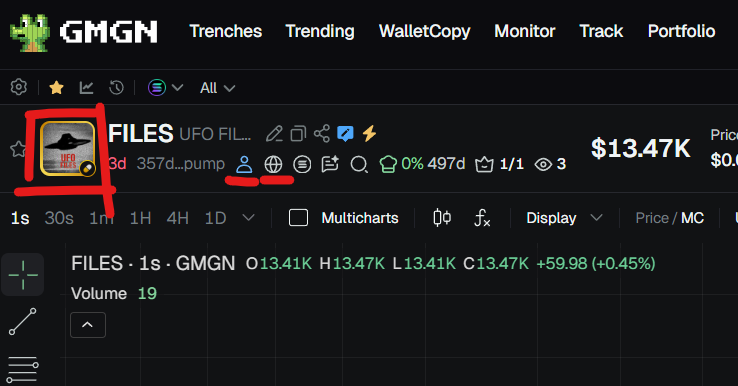The image size is (738, 386).
Task: Open the All filter dropdown
Action: point(217,88)
